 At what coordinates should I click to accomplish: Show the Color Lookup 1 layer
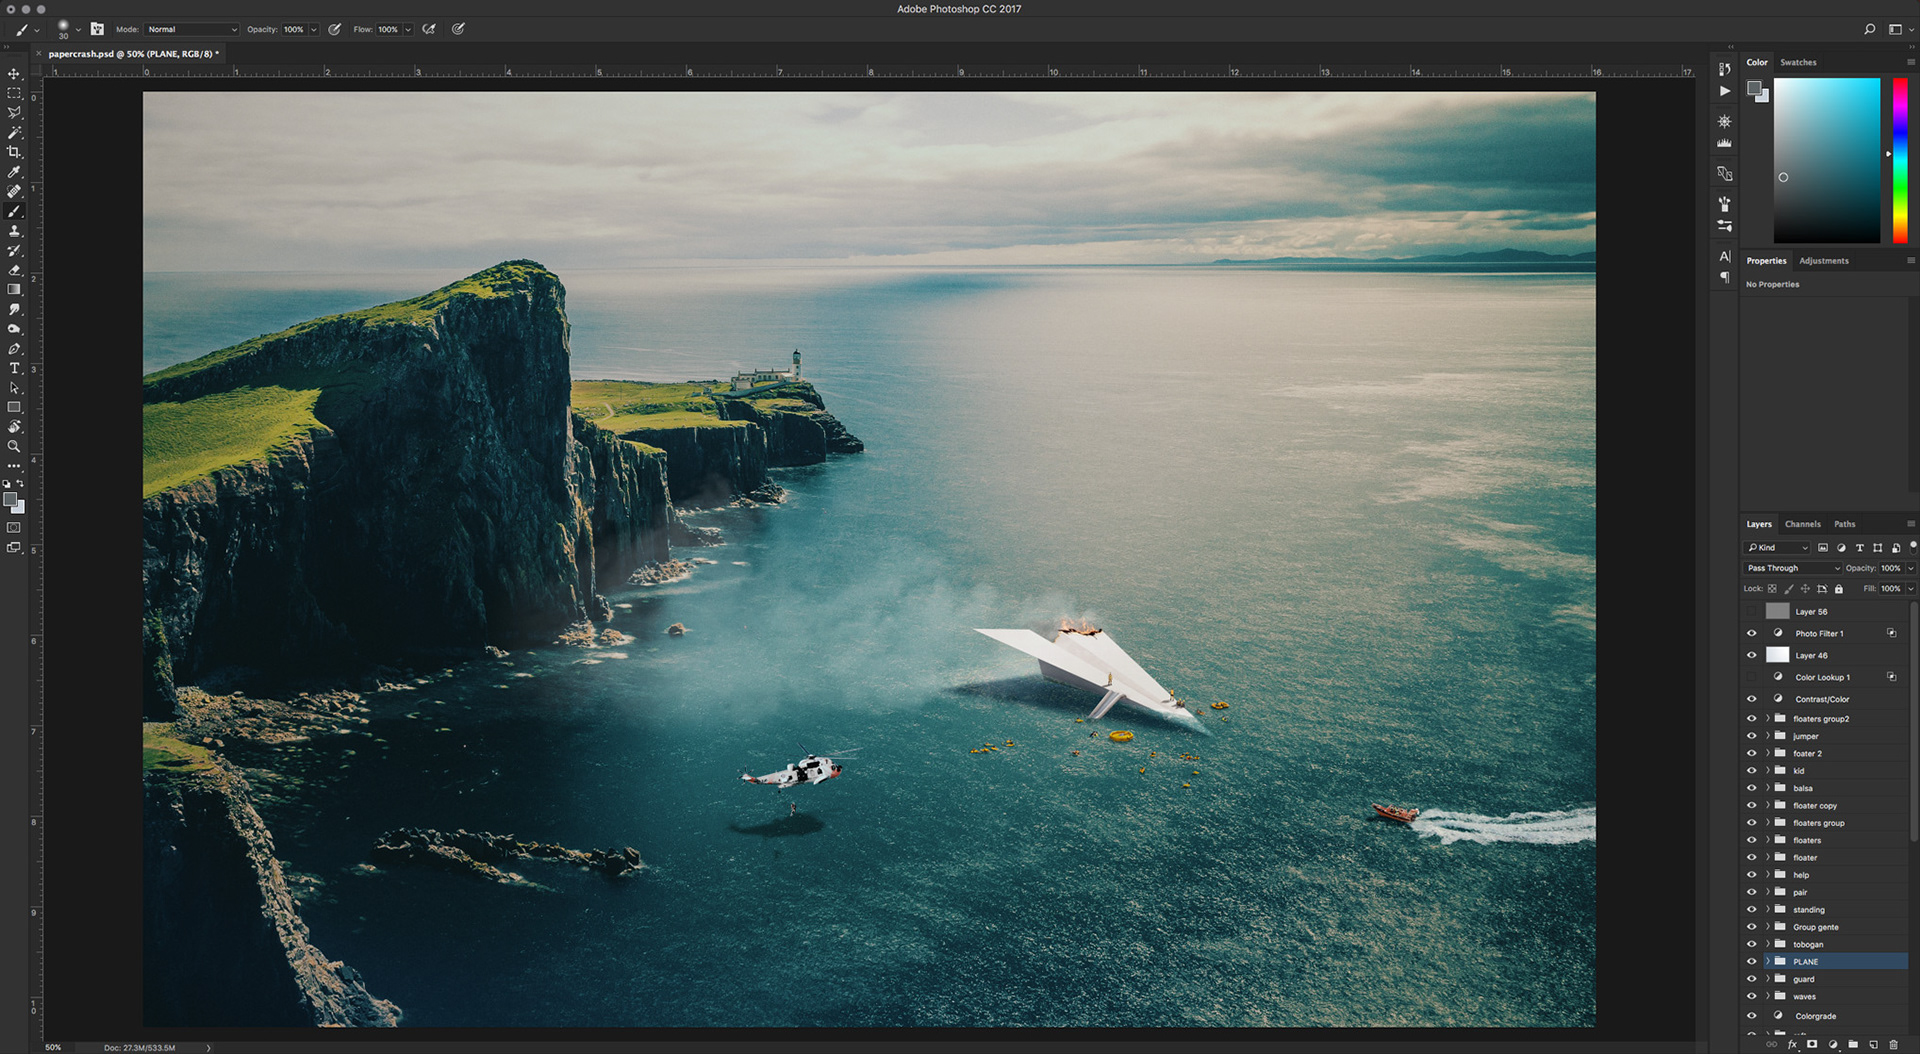tap(1751, 677)
